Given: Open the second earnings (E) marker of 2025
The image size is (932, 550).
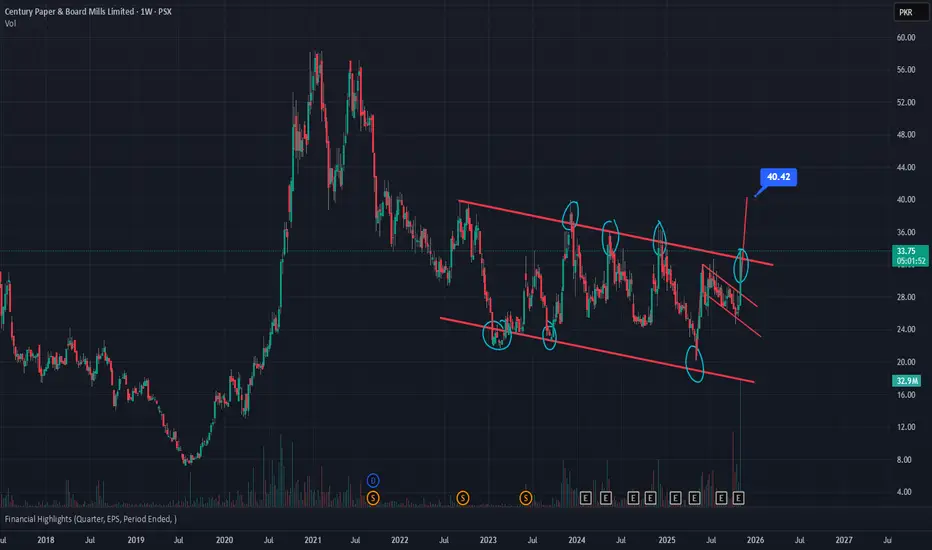Looking at the screenshot, I should [x=694, y=498].
